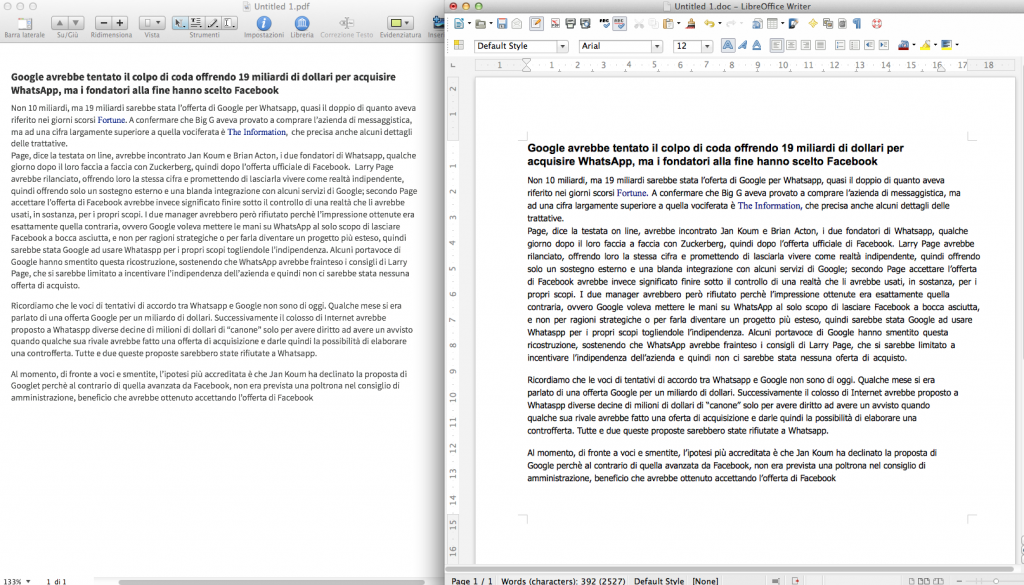Click The Information link in the PDF
1024x585 pixels.
click(x=257, y=132)
